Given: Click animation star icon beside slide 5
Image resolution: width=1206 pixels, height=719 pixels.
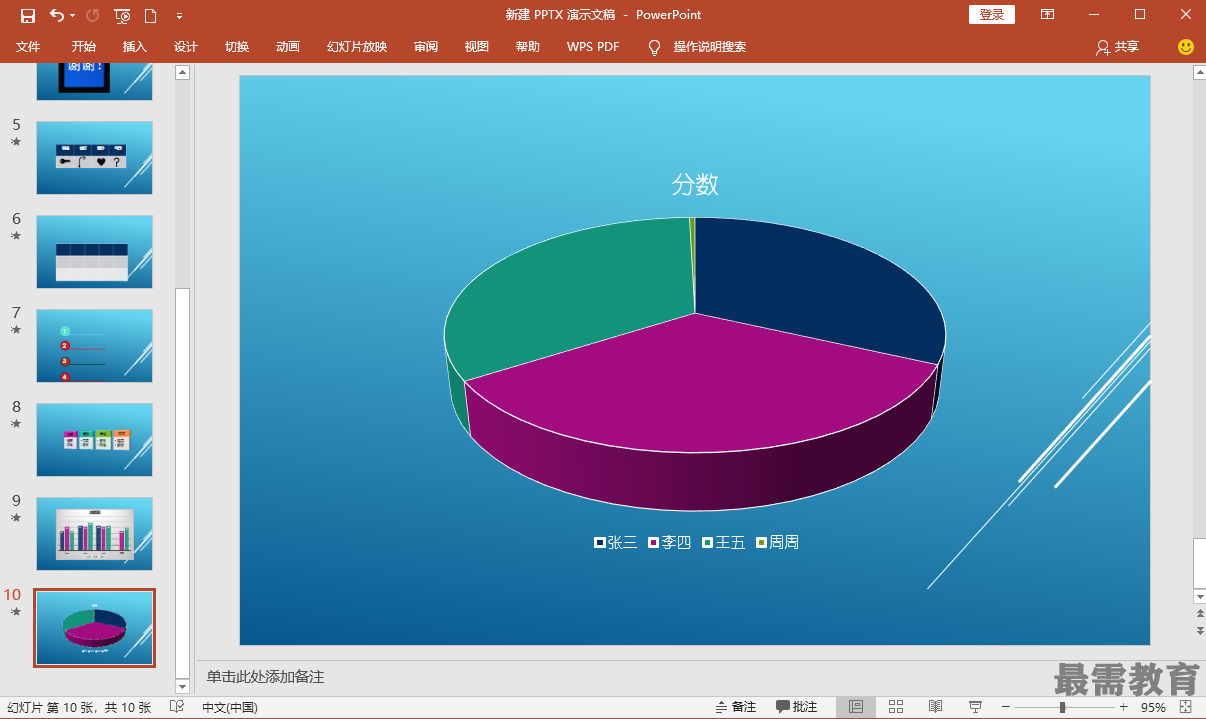Looking at the screenshot, I should click(x=16, y=142).
